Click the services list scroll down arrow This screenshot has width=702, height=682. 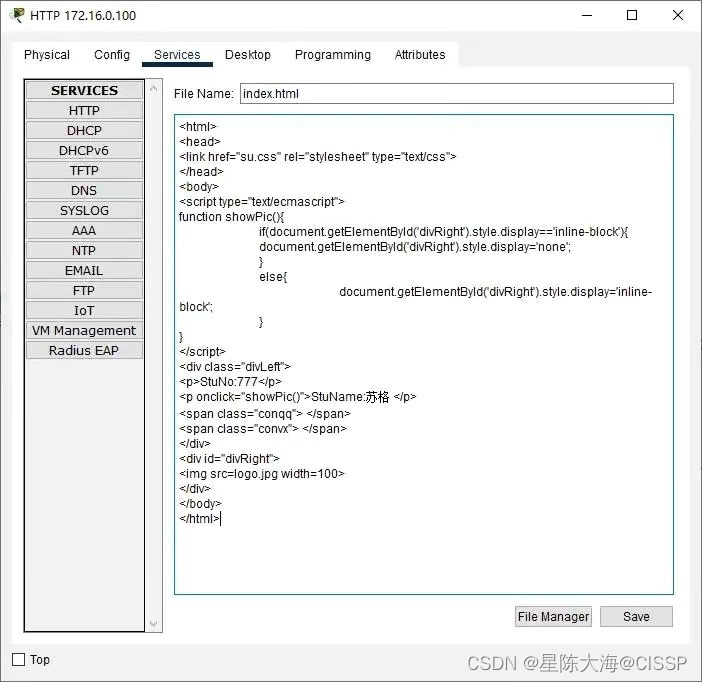(x=154, y=624)
